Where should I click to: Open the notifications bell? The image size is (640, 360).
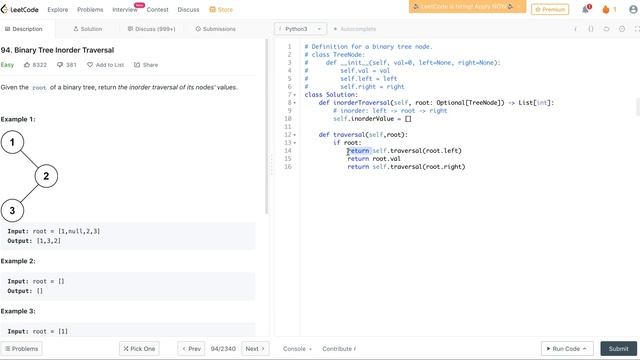click(586, 9)
